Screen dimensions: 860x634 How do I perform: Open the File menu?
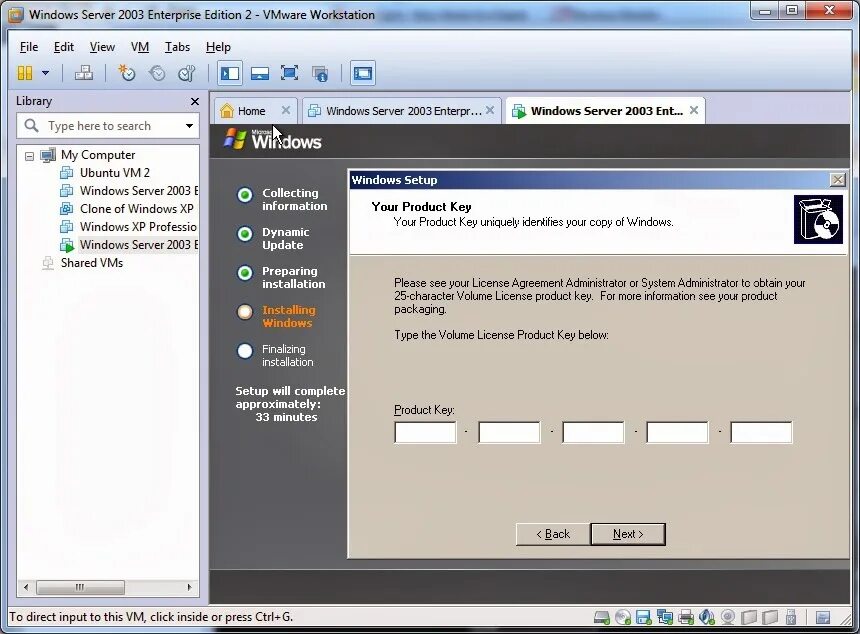[29, 47]
